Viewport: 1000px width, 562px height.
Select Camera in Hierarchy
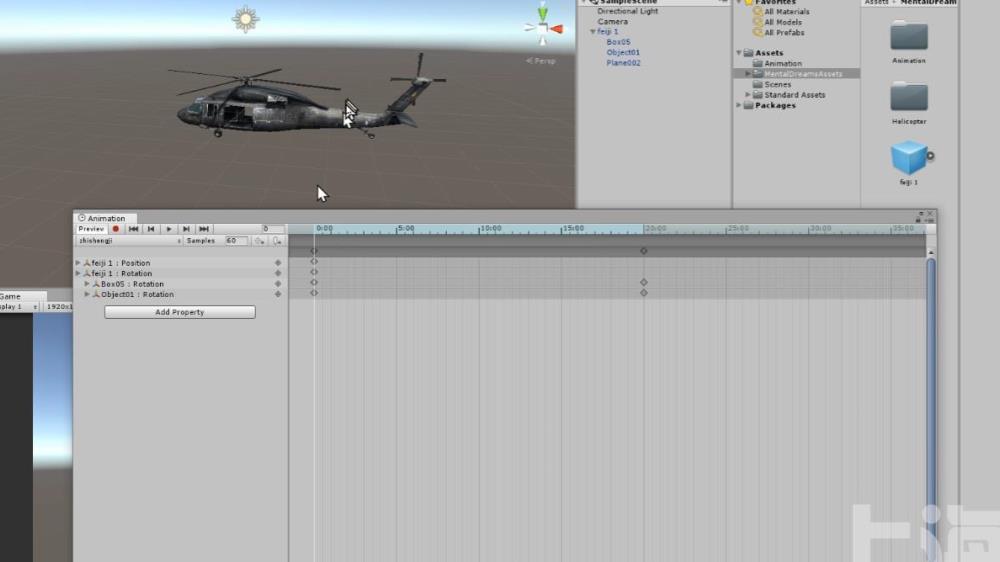tap(612, 21)
